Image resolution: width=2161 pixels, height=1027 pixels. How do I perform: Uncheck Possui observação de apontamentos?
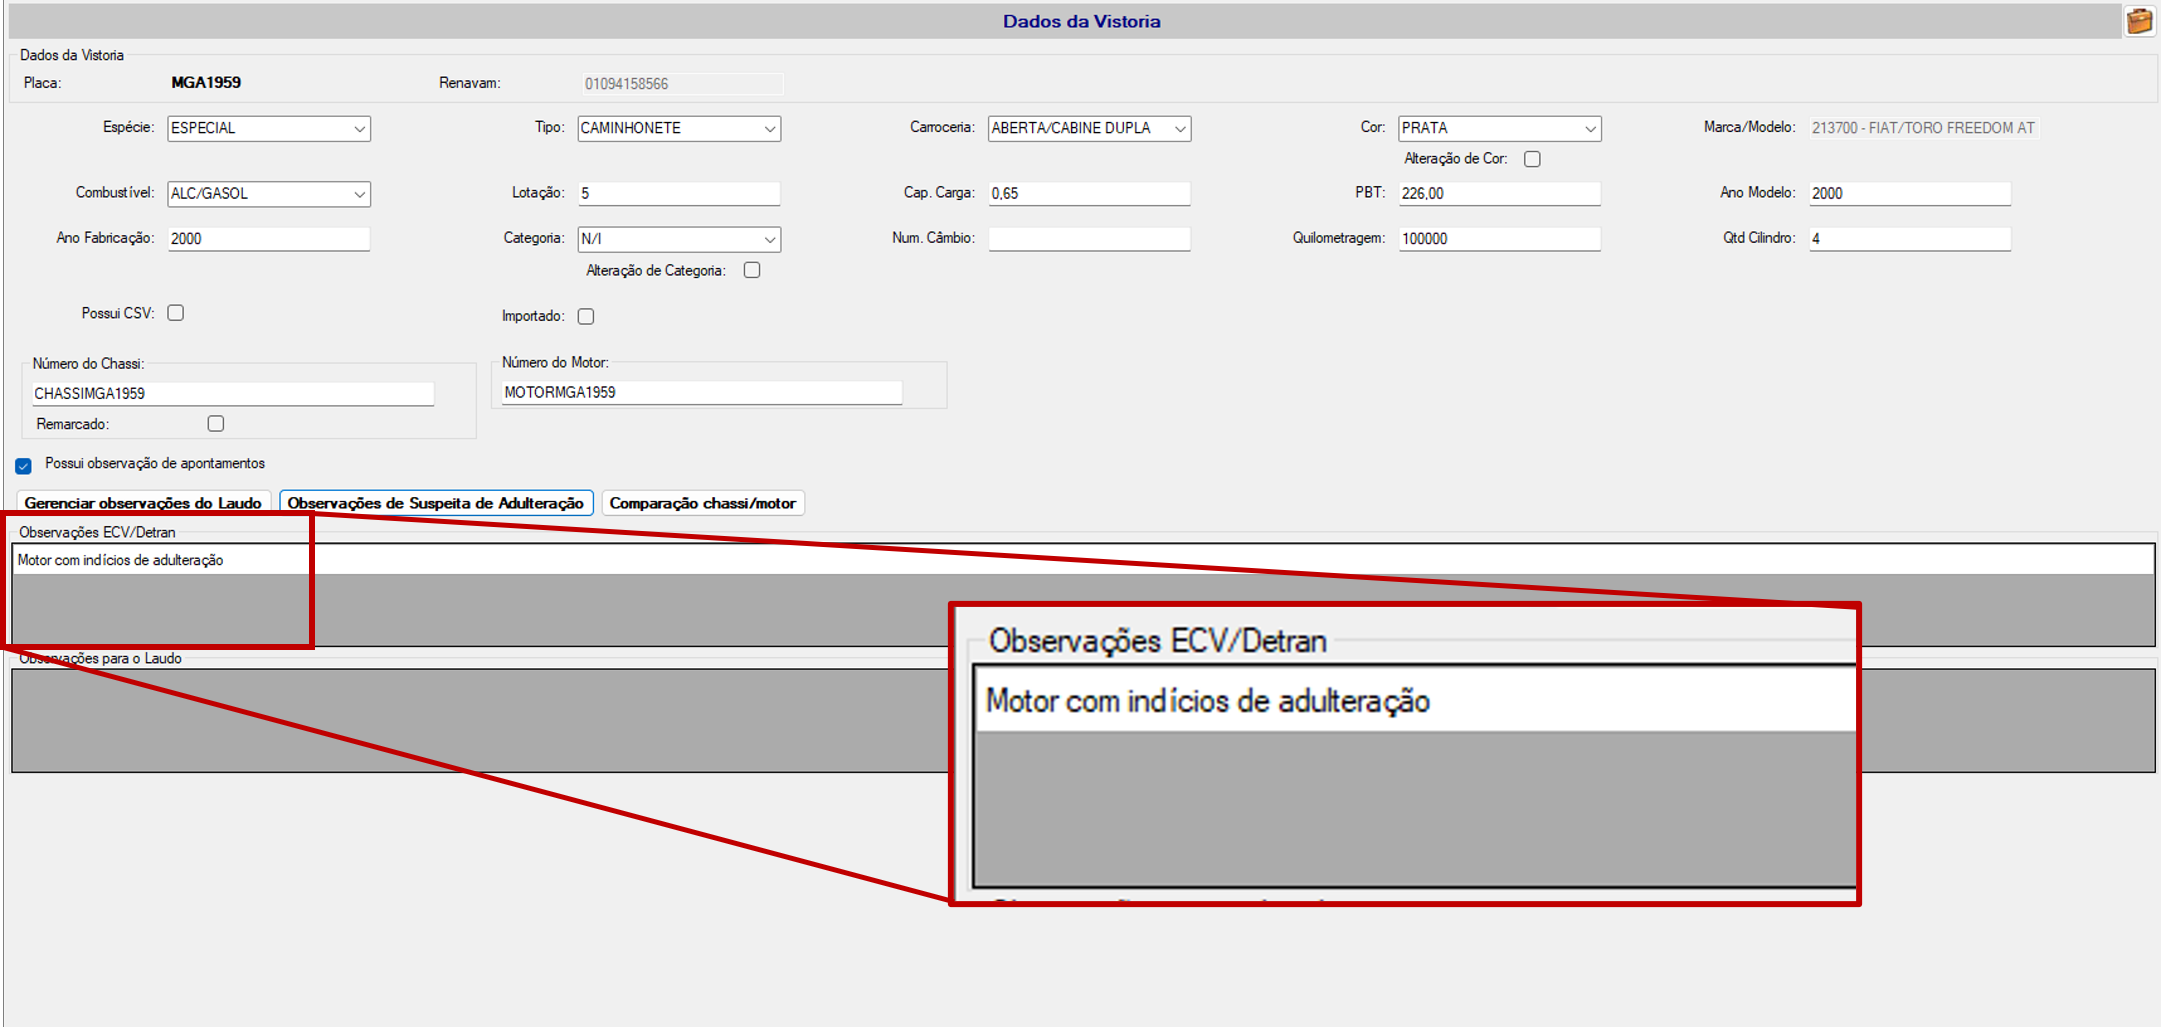tap(24, 466)
